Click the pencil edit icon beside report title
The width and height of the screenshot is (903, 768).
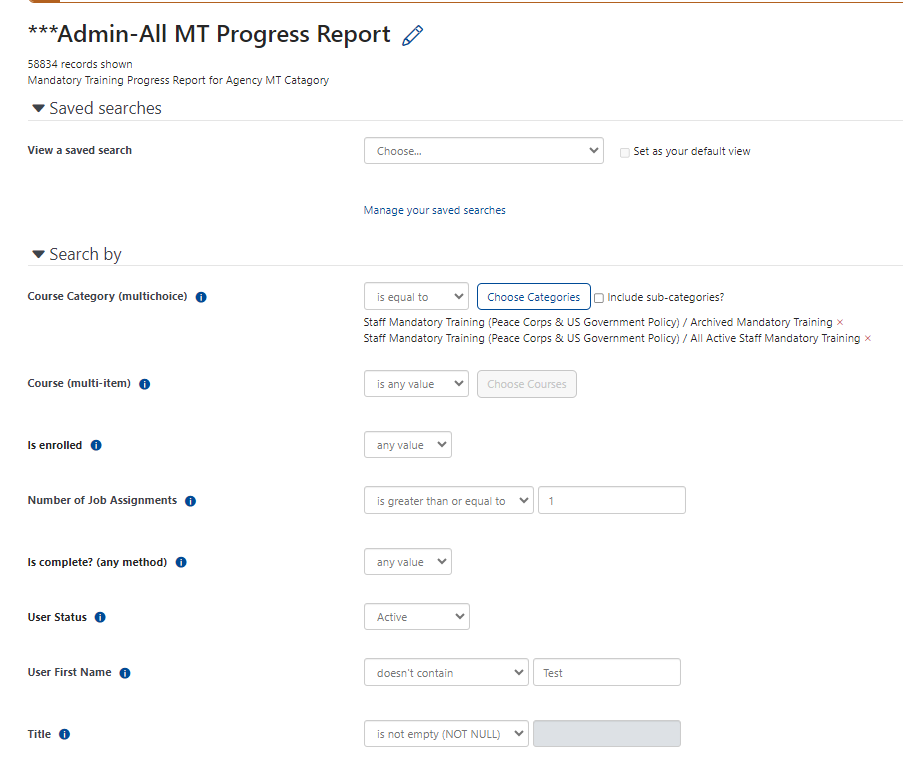tap(412, 35)
